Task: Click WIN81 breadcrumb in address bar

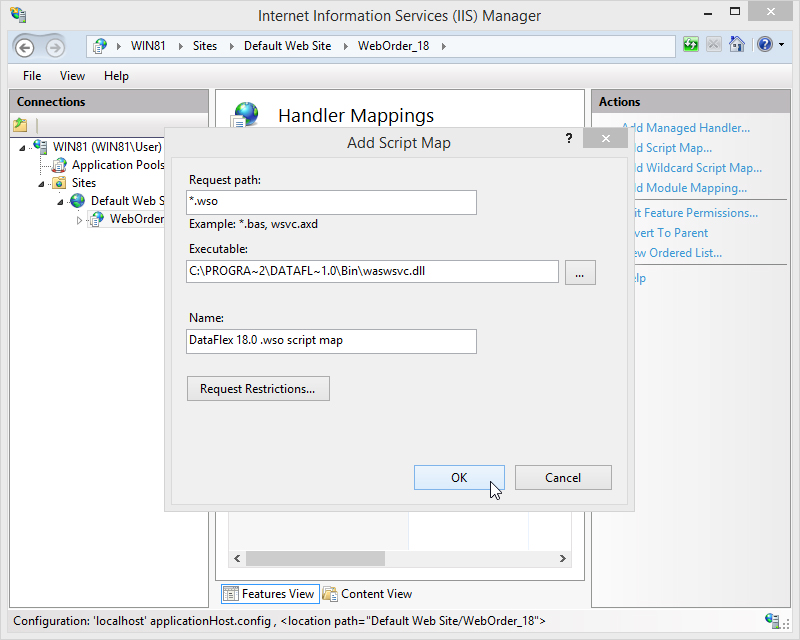Action: tap(148, 46)
